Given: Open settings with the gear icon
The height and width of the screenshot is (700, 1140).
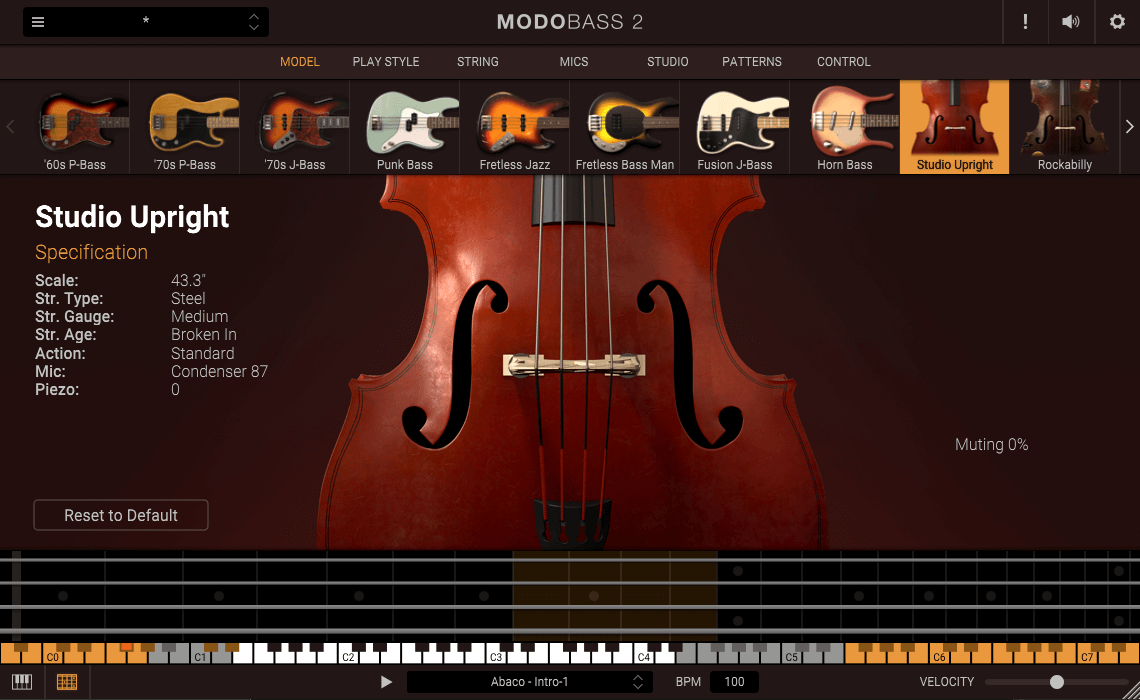Looking at the screenshot, I should click(1117, 22).
